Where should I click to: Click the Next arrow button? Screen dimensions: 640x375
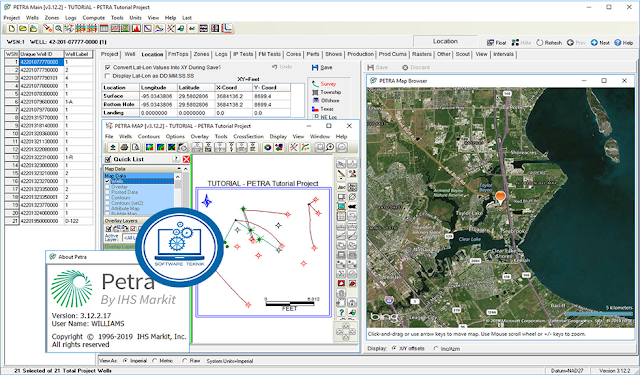pyautogui.click(x=600, y=42)
